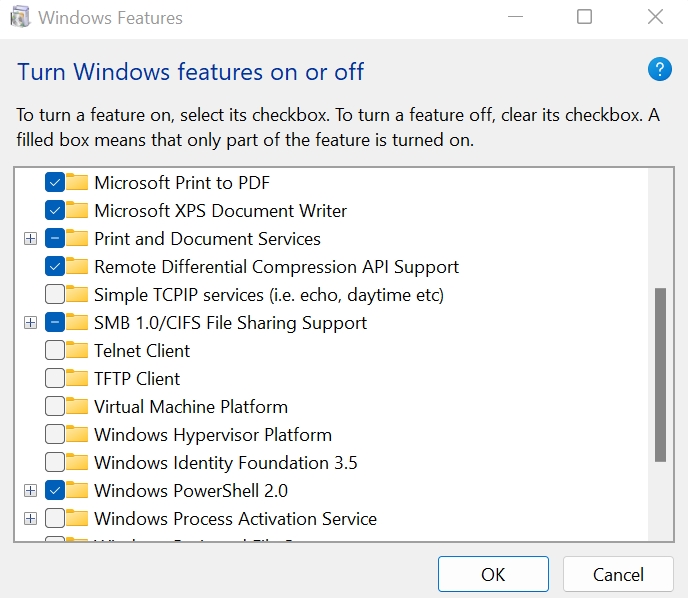
Task: Check Windows Identity Foundation 3.5 checkbox
Action: coord(55,462)
